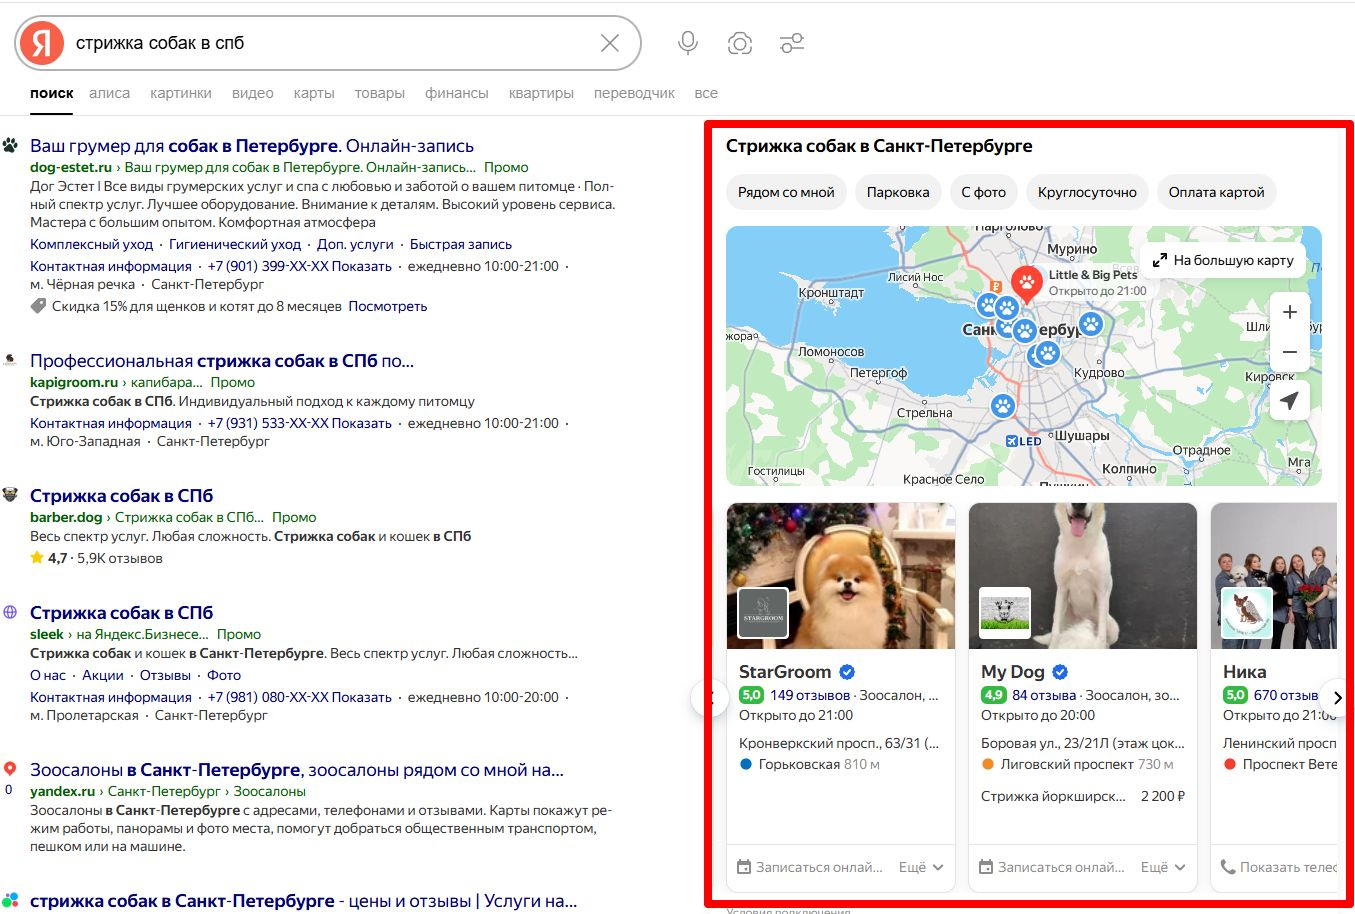Click the StarGroom pomeranian photo thumbnail
Viewport: 1355px width, 914px height.
pos(841,575)
